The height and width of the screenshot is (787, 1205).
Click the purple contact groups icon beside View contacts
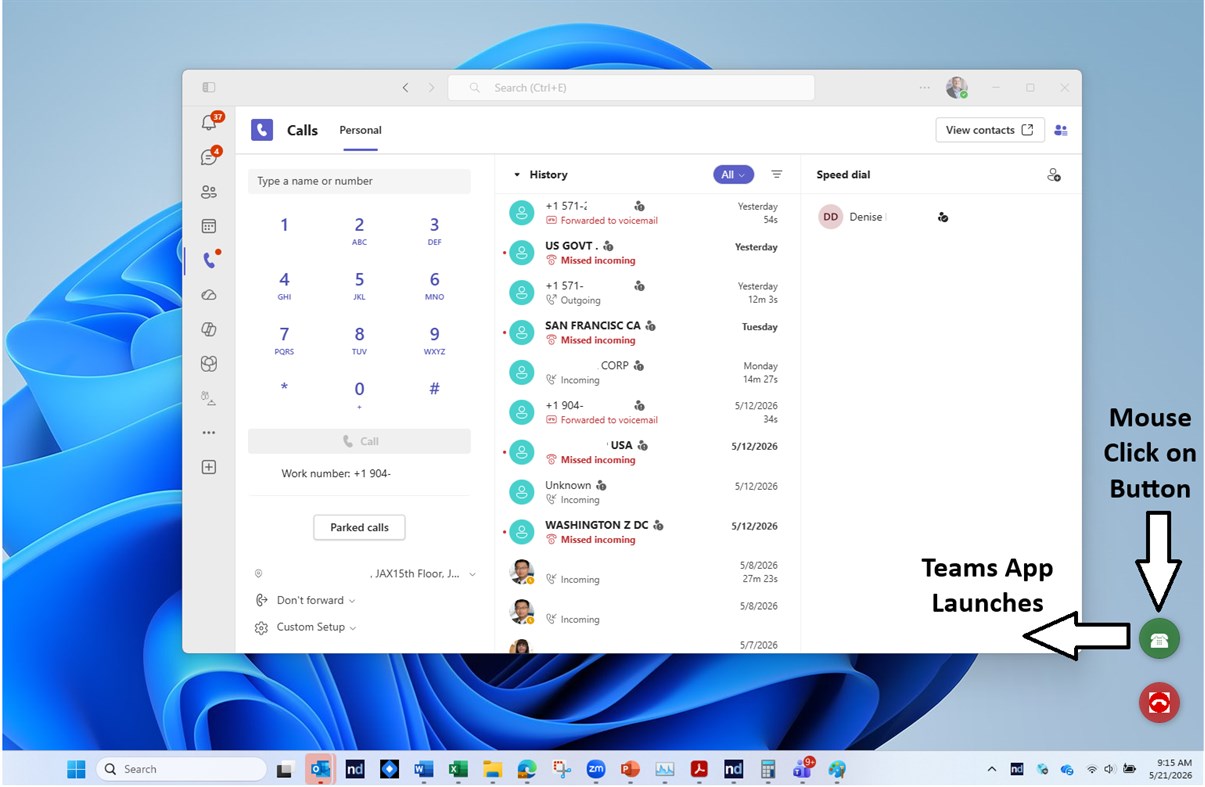click(1061, 130)
